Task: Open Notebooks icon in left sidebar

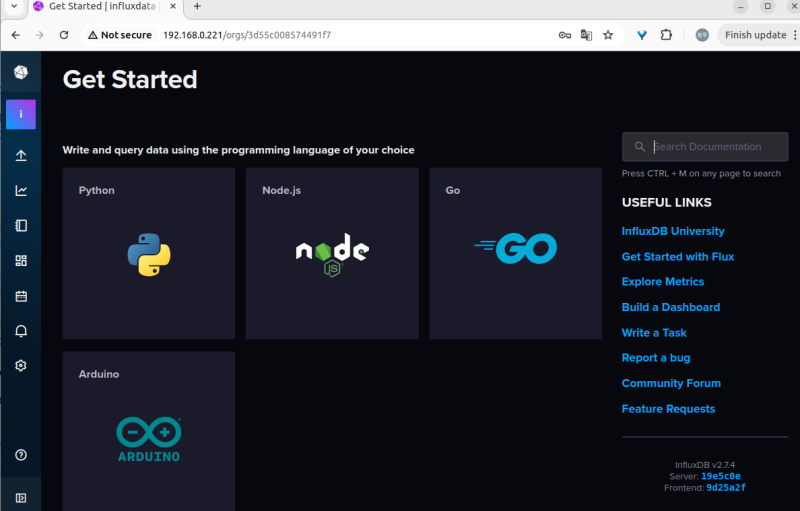Action: click(x=21, y=226)
